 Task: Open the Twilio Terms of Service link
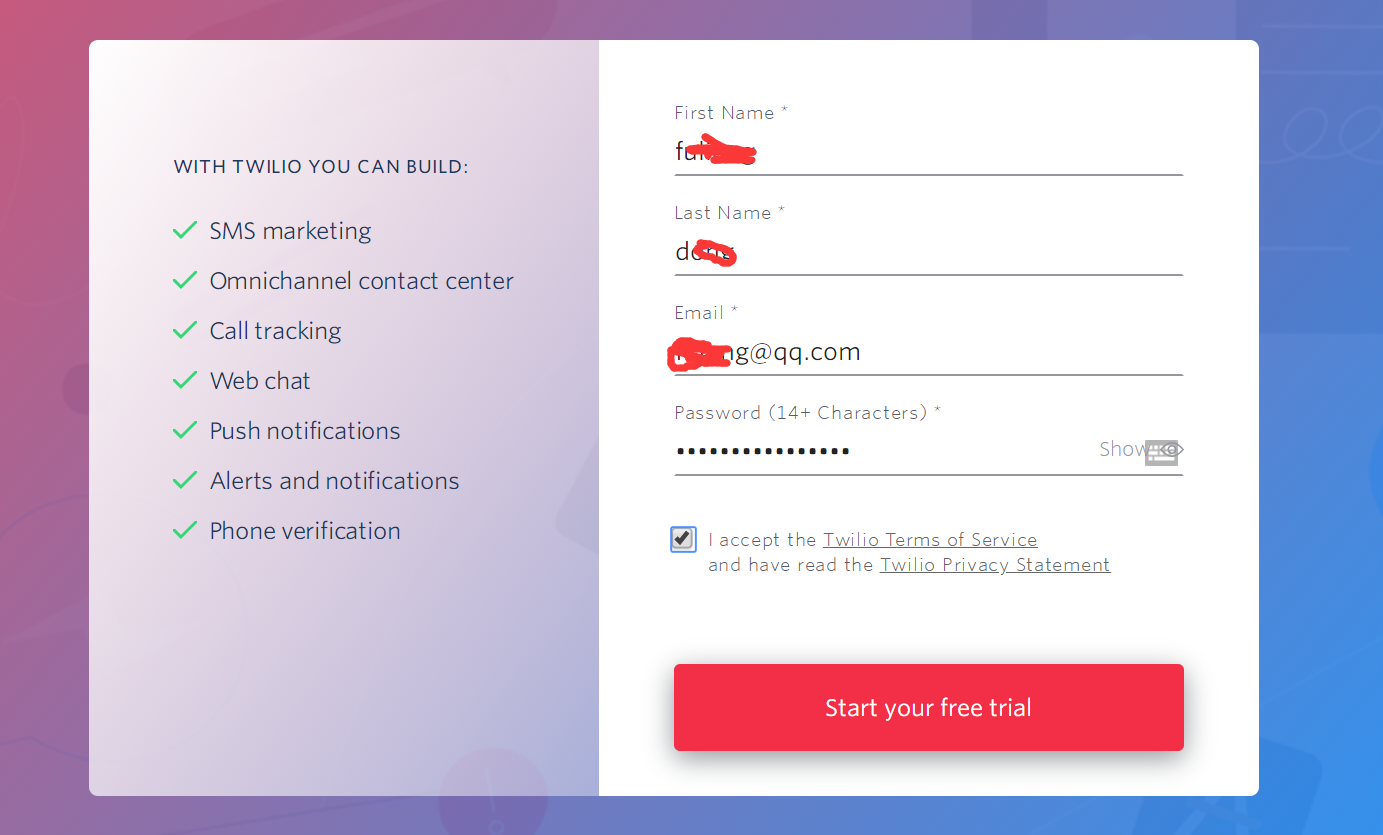[x=929, y=540]
